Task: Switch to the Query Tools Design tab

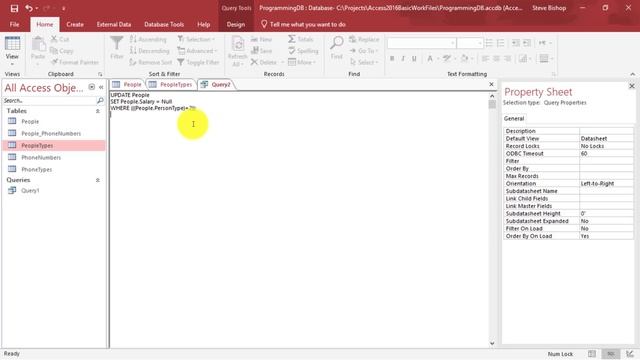Action: (x=236, y=24)
